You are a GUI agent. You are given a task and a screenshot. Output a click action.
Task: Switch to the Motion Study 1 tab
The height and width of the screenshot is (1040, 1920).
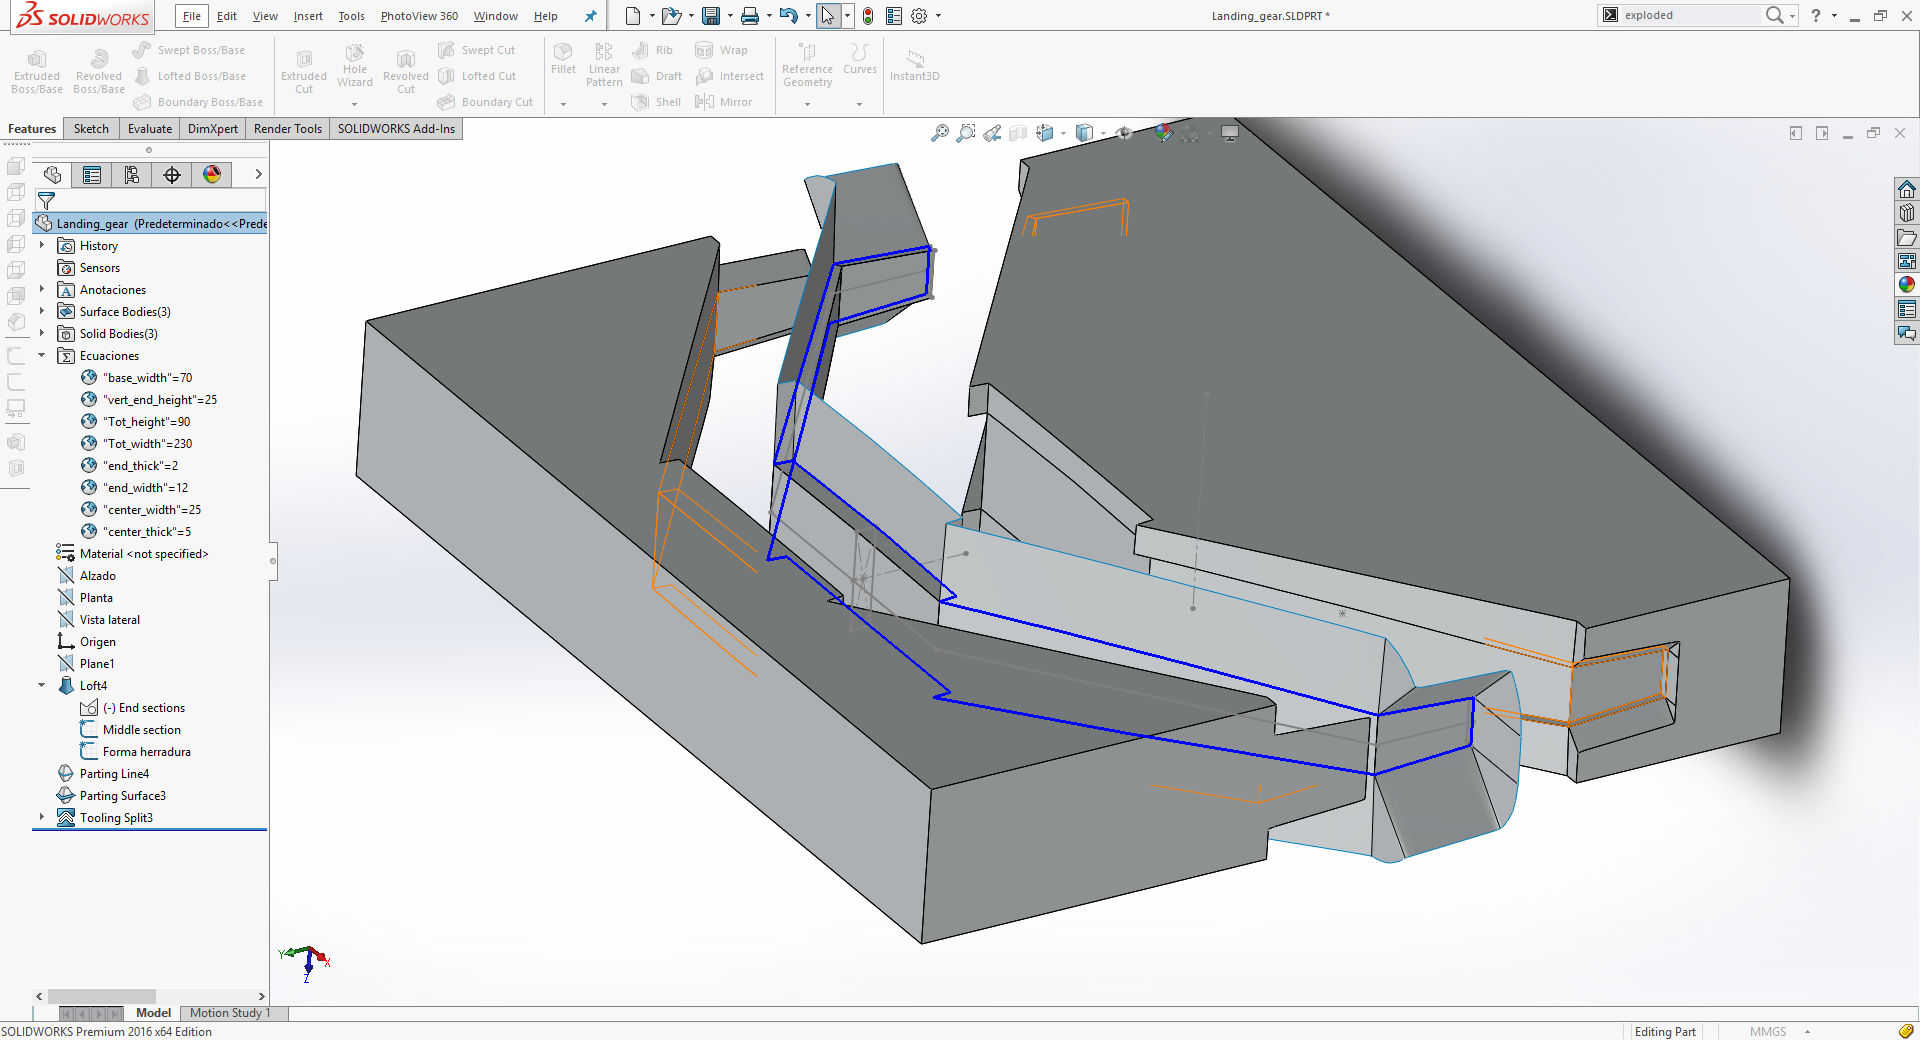tap(230, 1013)
